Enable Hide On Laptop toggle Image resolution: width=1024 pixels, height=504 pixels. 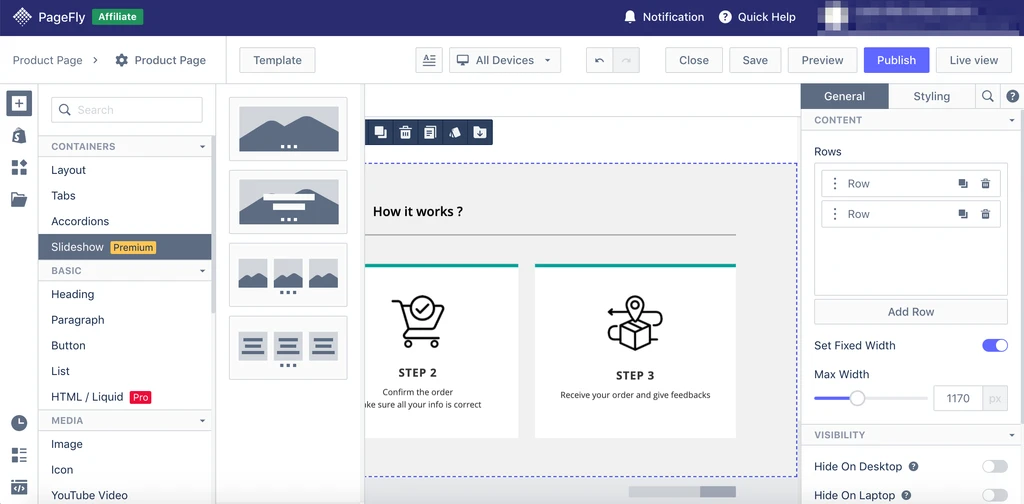point(994,495)
